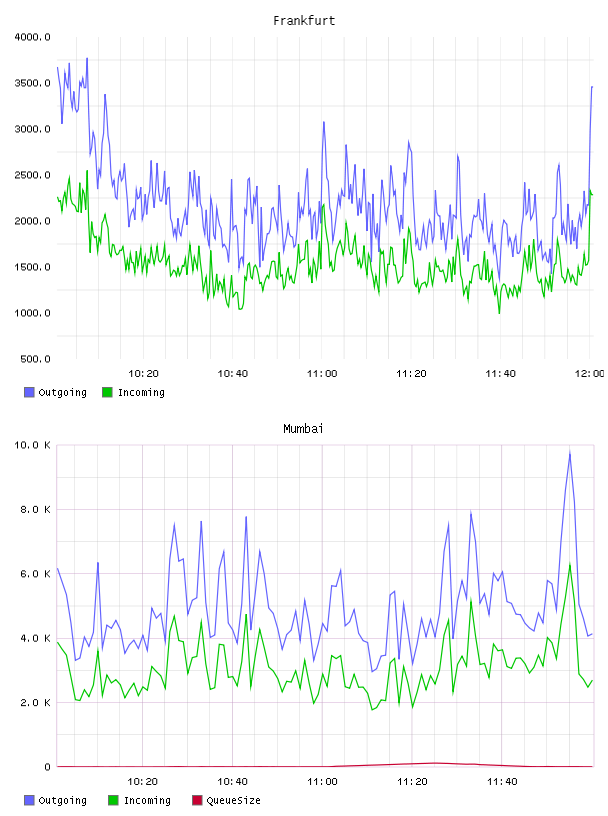Click the 1000.0 y-axis label in Frankfurt chart
Viewport: 608px width, 816px height.
32,313
